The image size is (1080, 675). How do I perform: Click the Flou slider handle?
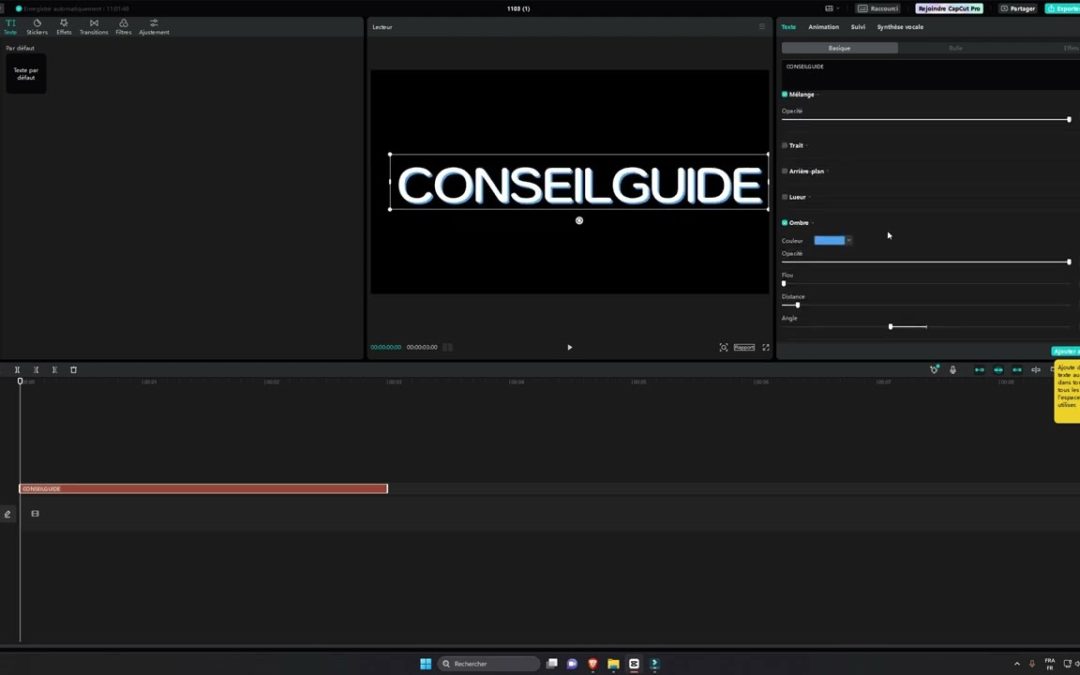(784, 283)
